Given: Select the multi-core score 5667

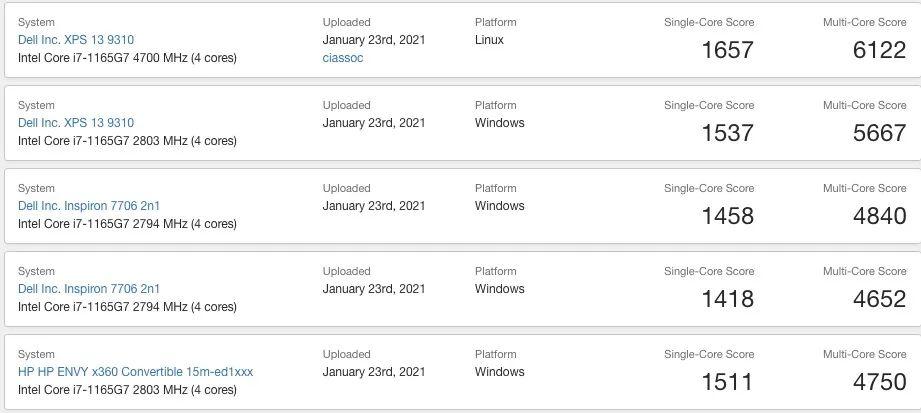Looking at the screenshot, I should point(879,133).
